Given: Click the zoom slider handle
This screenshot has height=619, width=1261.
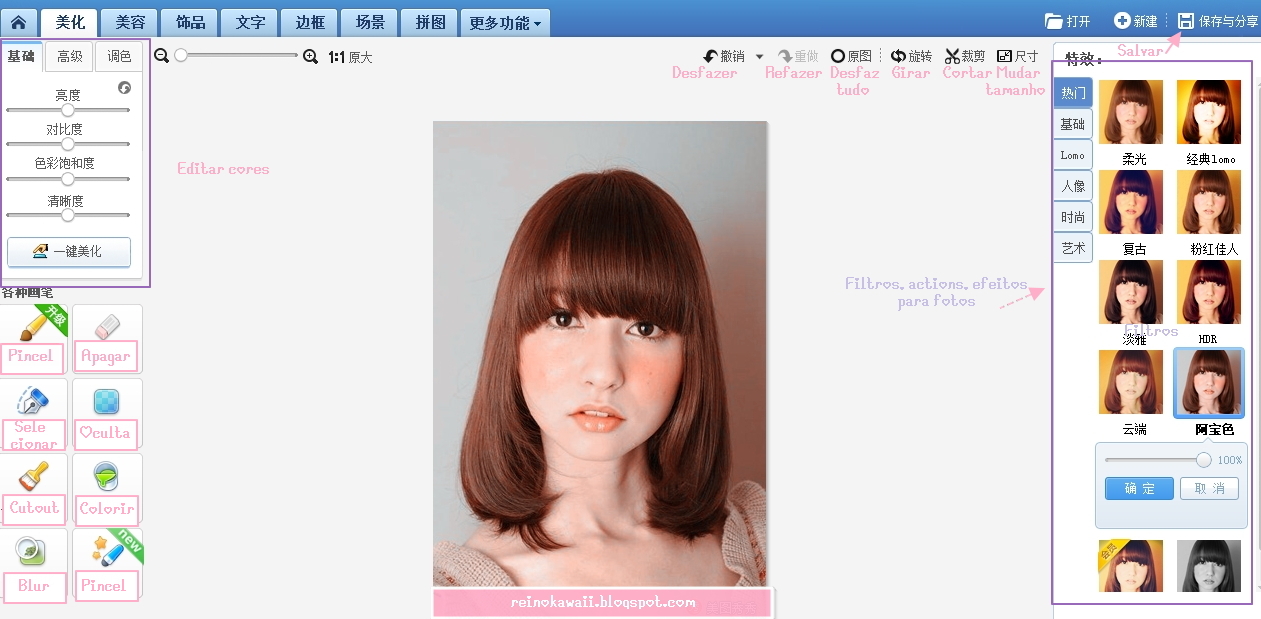Looking at the screenshot, I should tap(181, 56).
